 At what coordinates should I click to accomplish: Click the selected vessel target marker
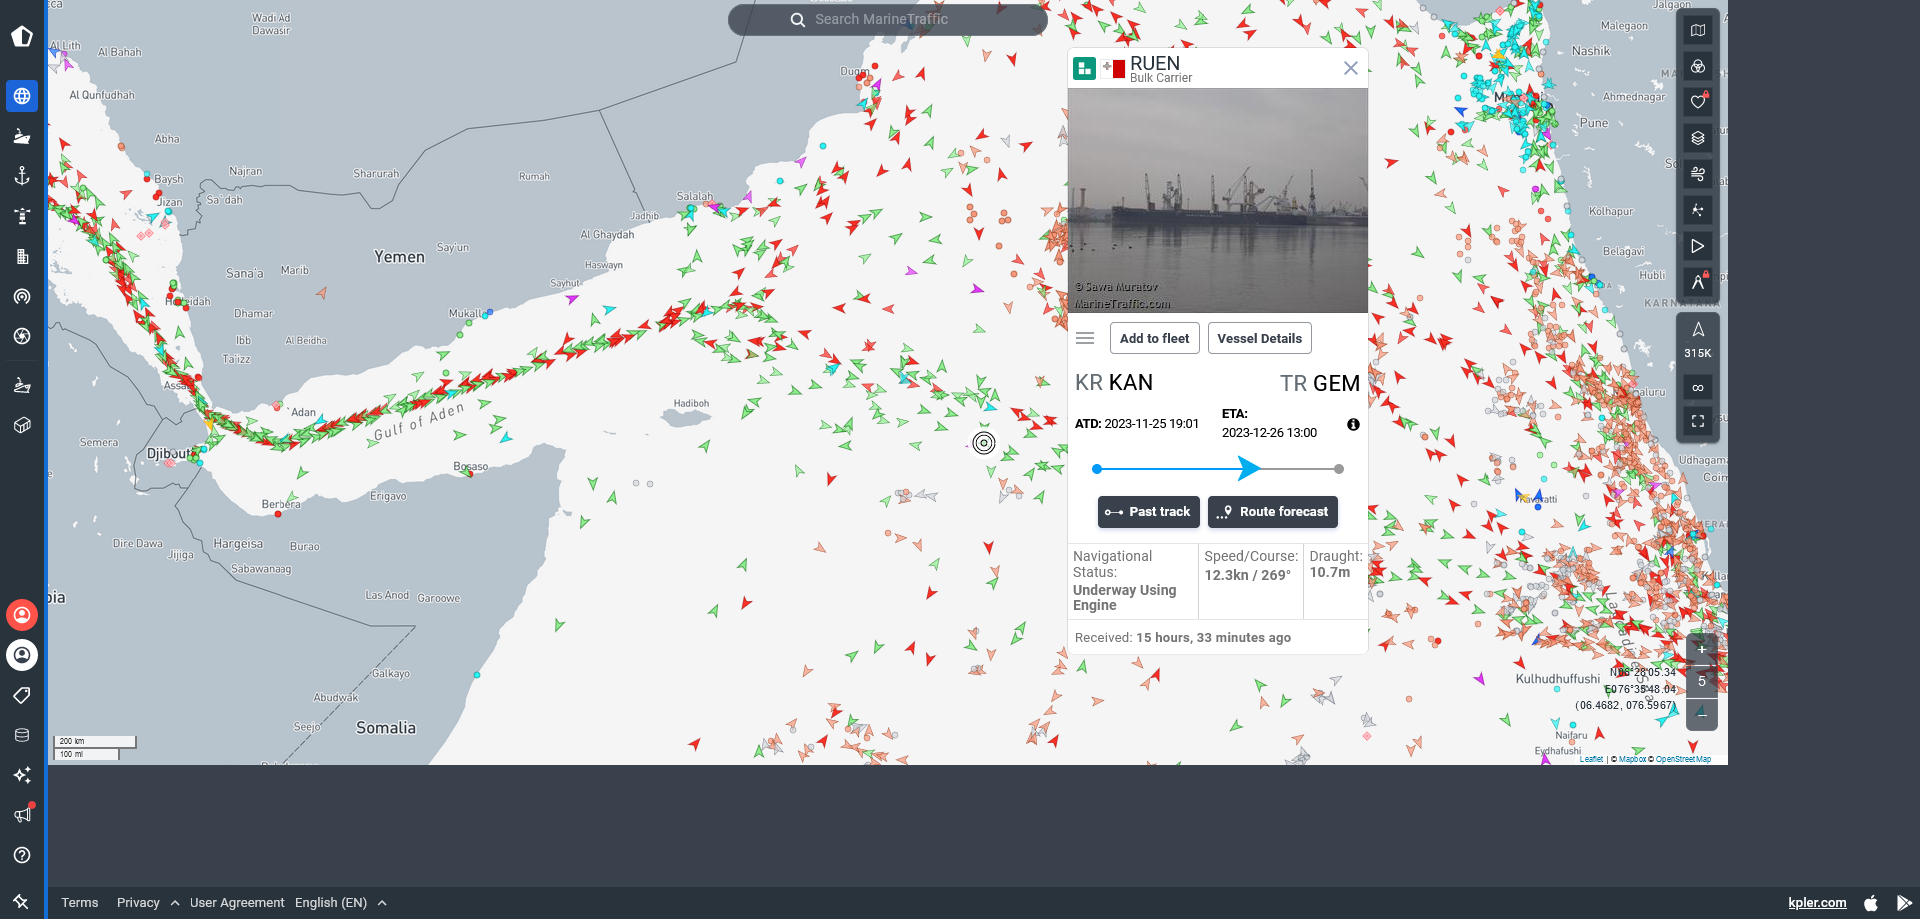coord(984,442)
